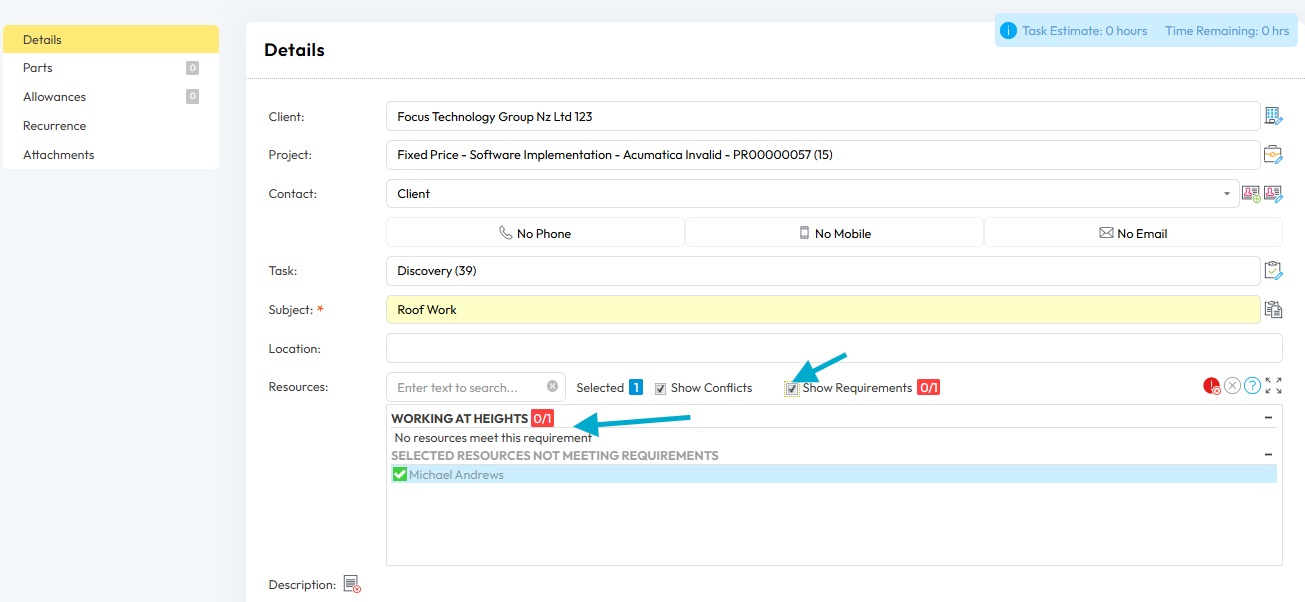This screenshot has width=1305, height=602.
Task: Click the add new contact icon
Action: point(1251,194)
